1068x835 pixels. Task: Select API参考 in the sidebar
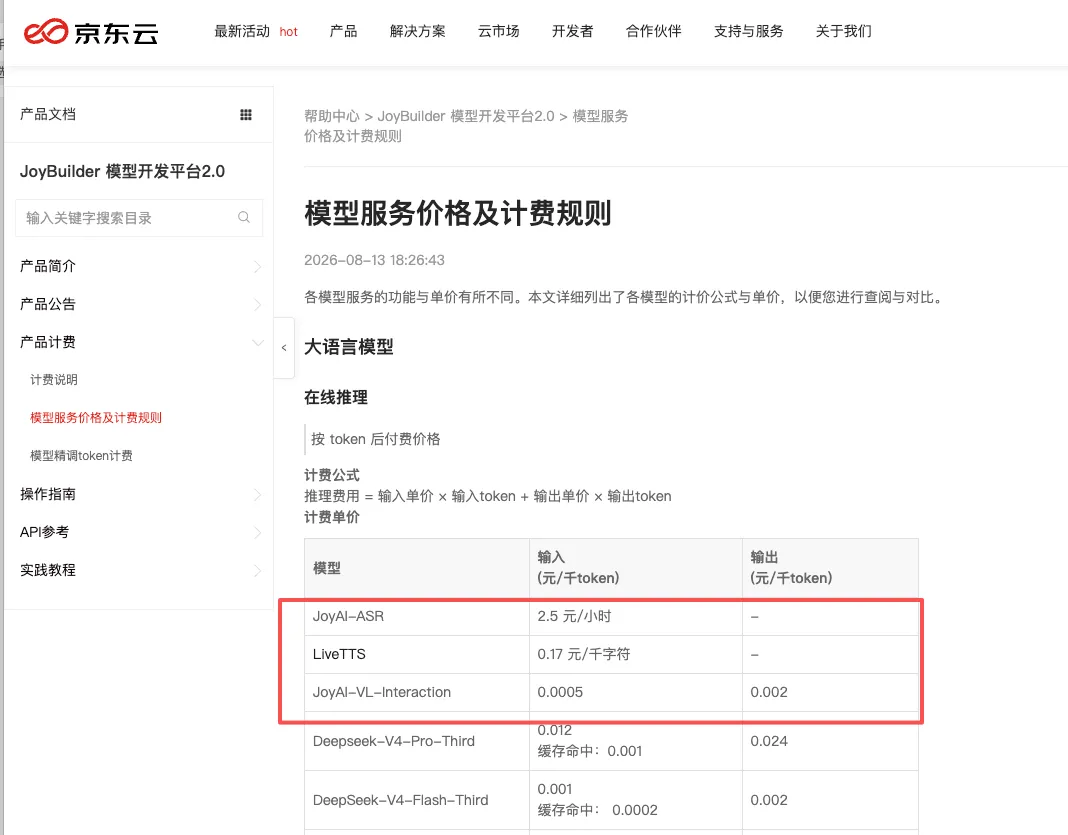pos(44,532)
